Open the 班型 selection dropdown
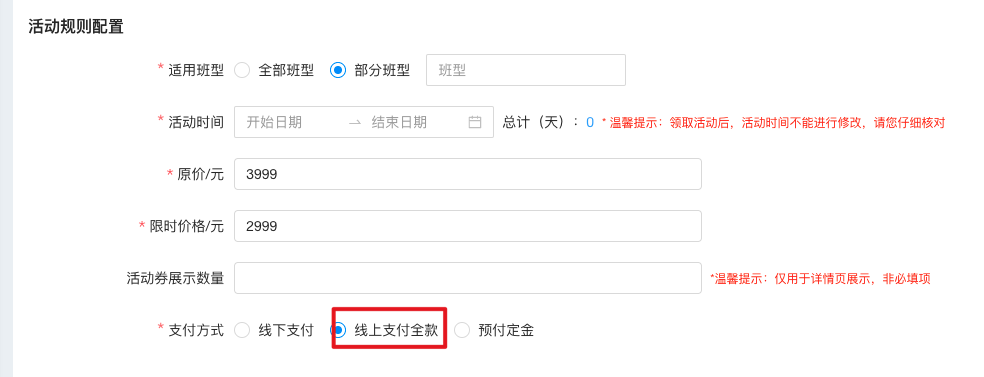This screenshot has height=377, width=984. [x=526, y=70]
